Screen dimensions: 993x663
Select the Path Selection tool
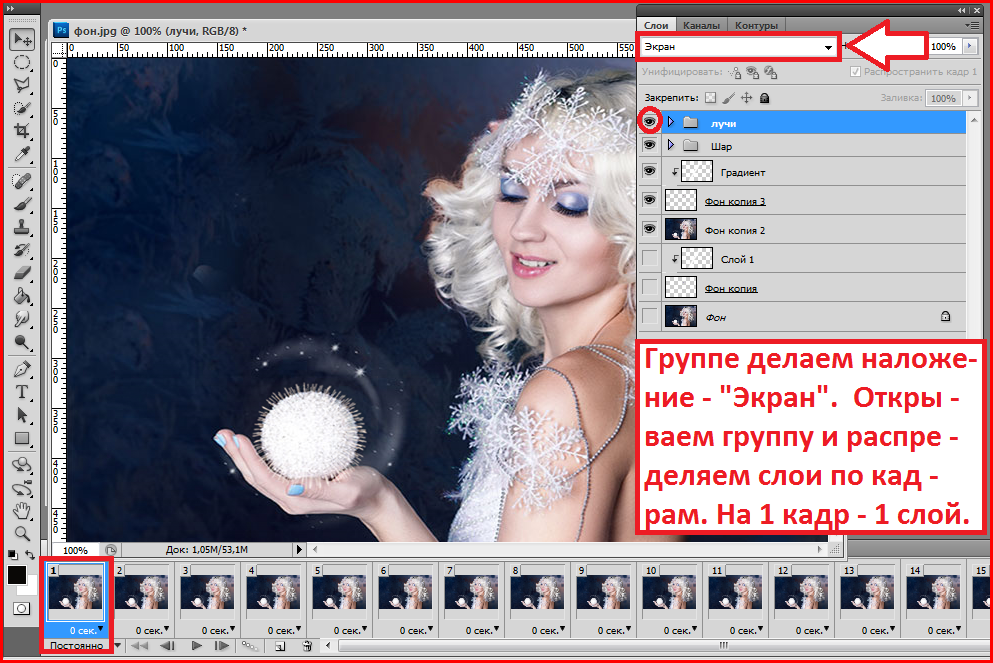click(x=22, y=415)
